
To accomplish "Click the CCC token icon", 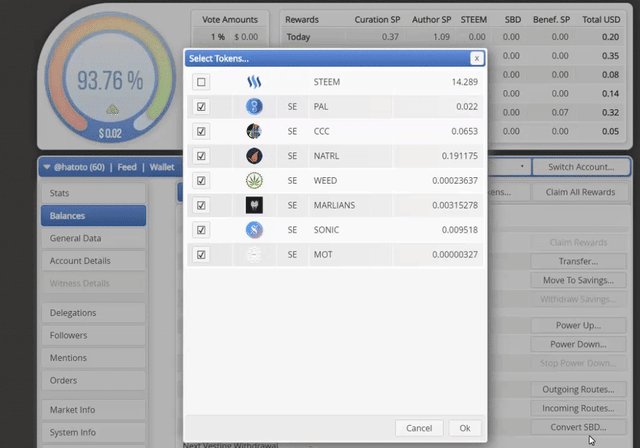I will pos(254,131).
